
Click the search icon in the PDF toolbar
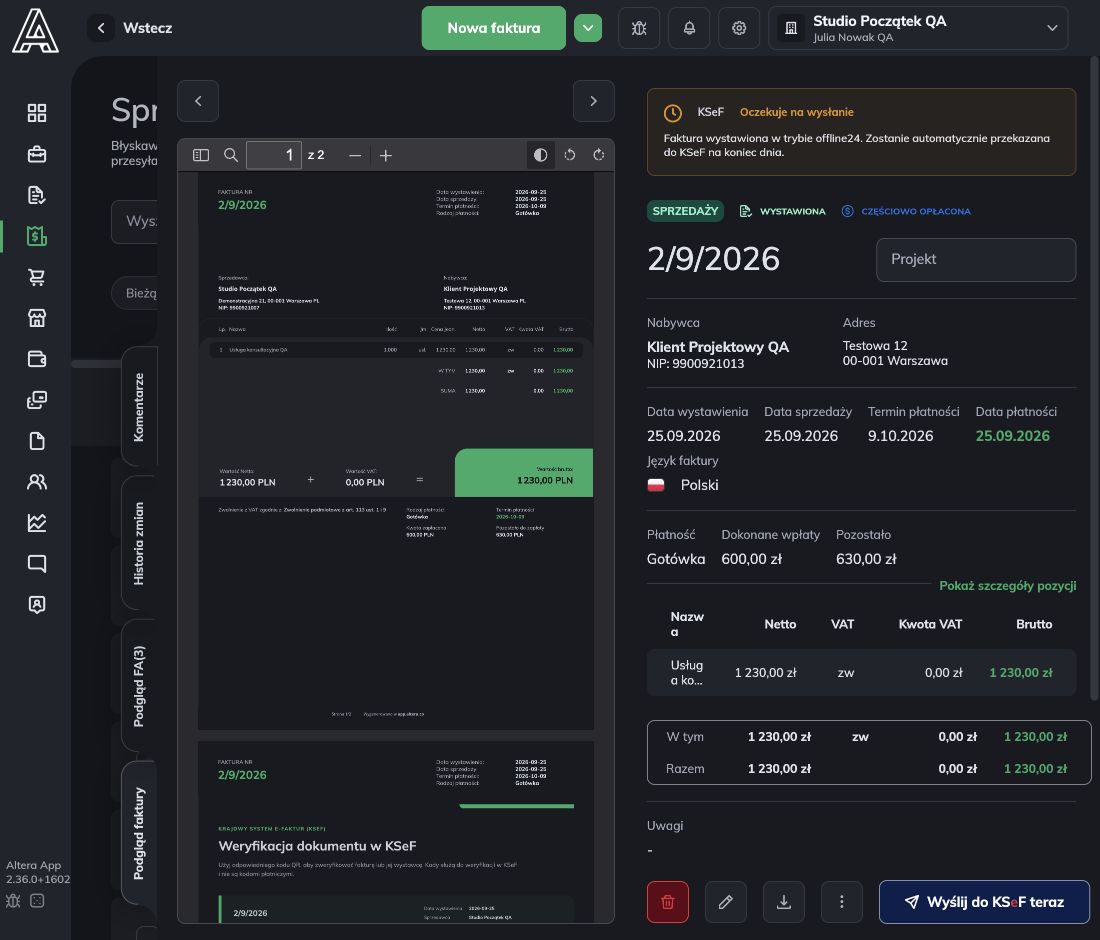[230, 155]
